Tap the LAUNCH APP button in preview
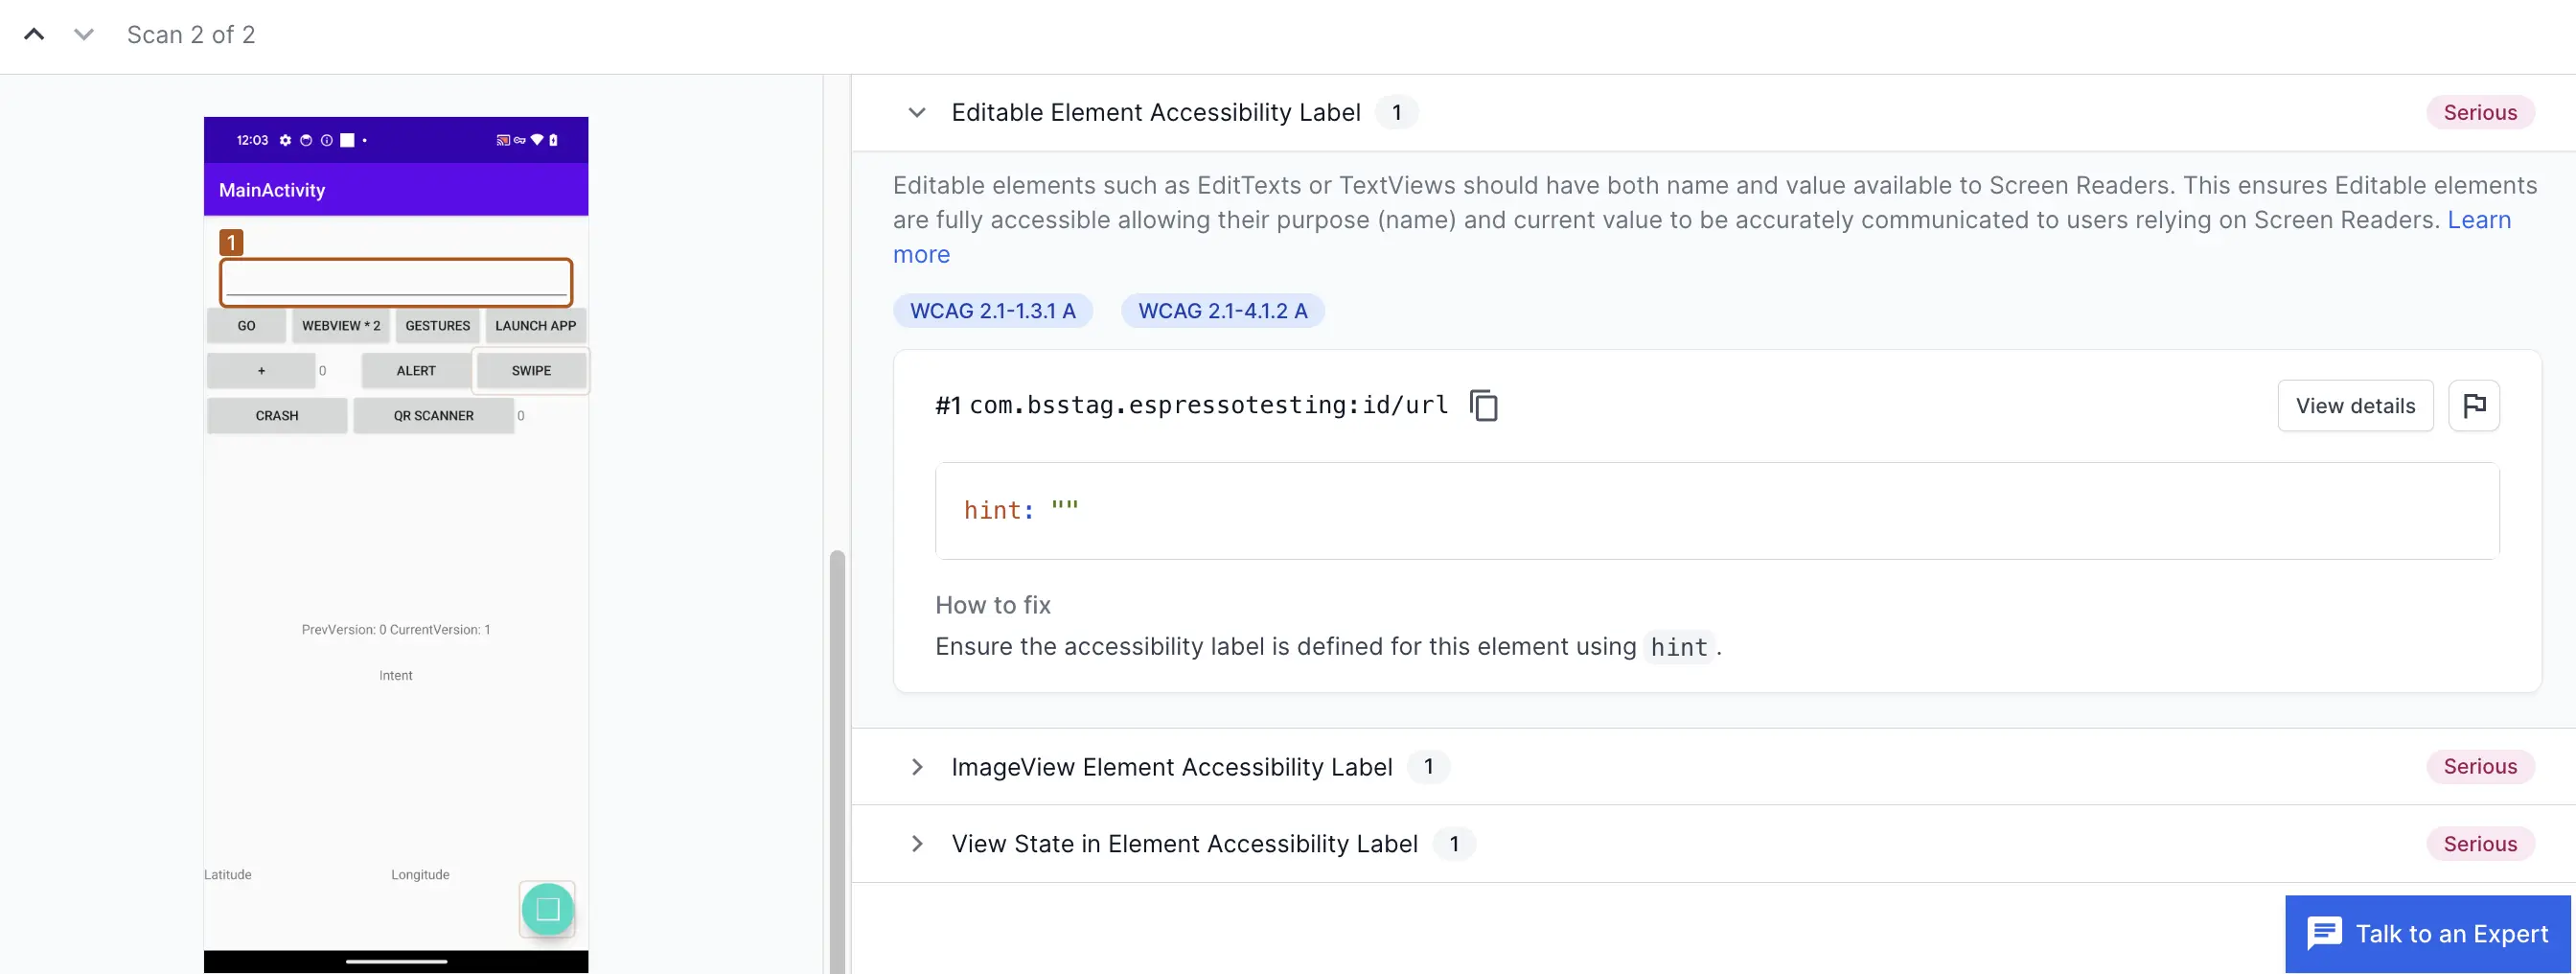 coord(535,326)
